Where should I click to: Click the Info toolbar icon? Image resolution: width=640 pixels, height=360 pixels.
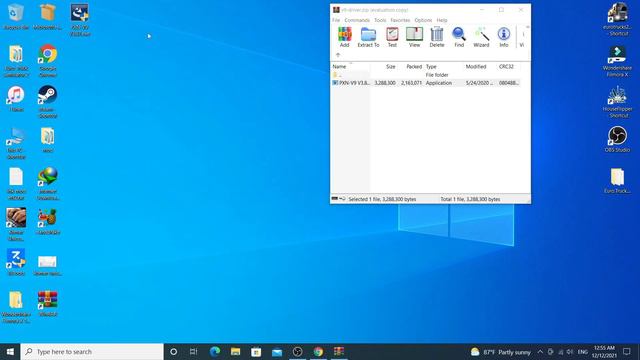click(504, 37)
